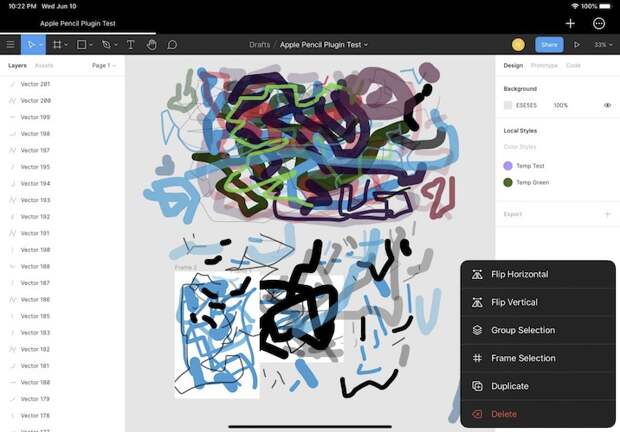The height and width of the screenshot is (432, 620).
Task: Open the Page 1 dropdown
Action: tap(104, 66)
